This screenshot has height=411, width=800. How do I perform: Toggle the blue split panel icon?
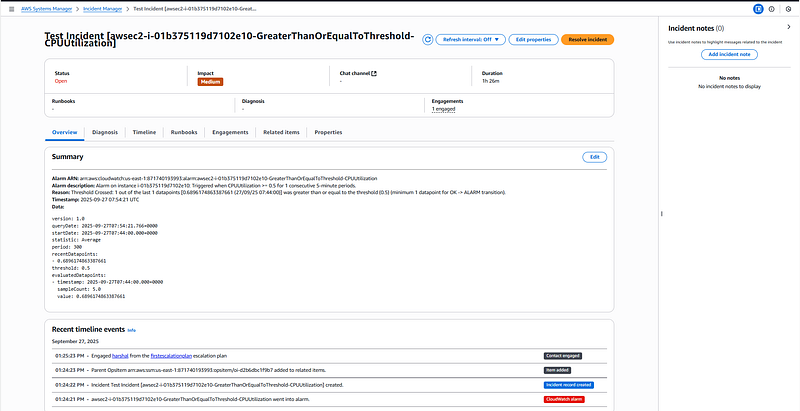pyautogui.click(x=758, y=9)
